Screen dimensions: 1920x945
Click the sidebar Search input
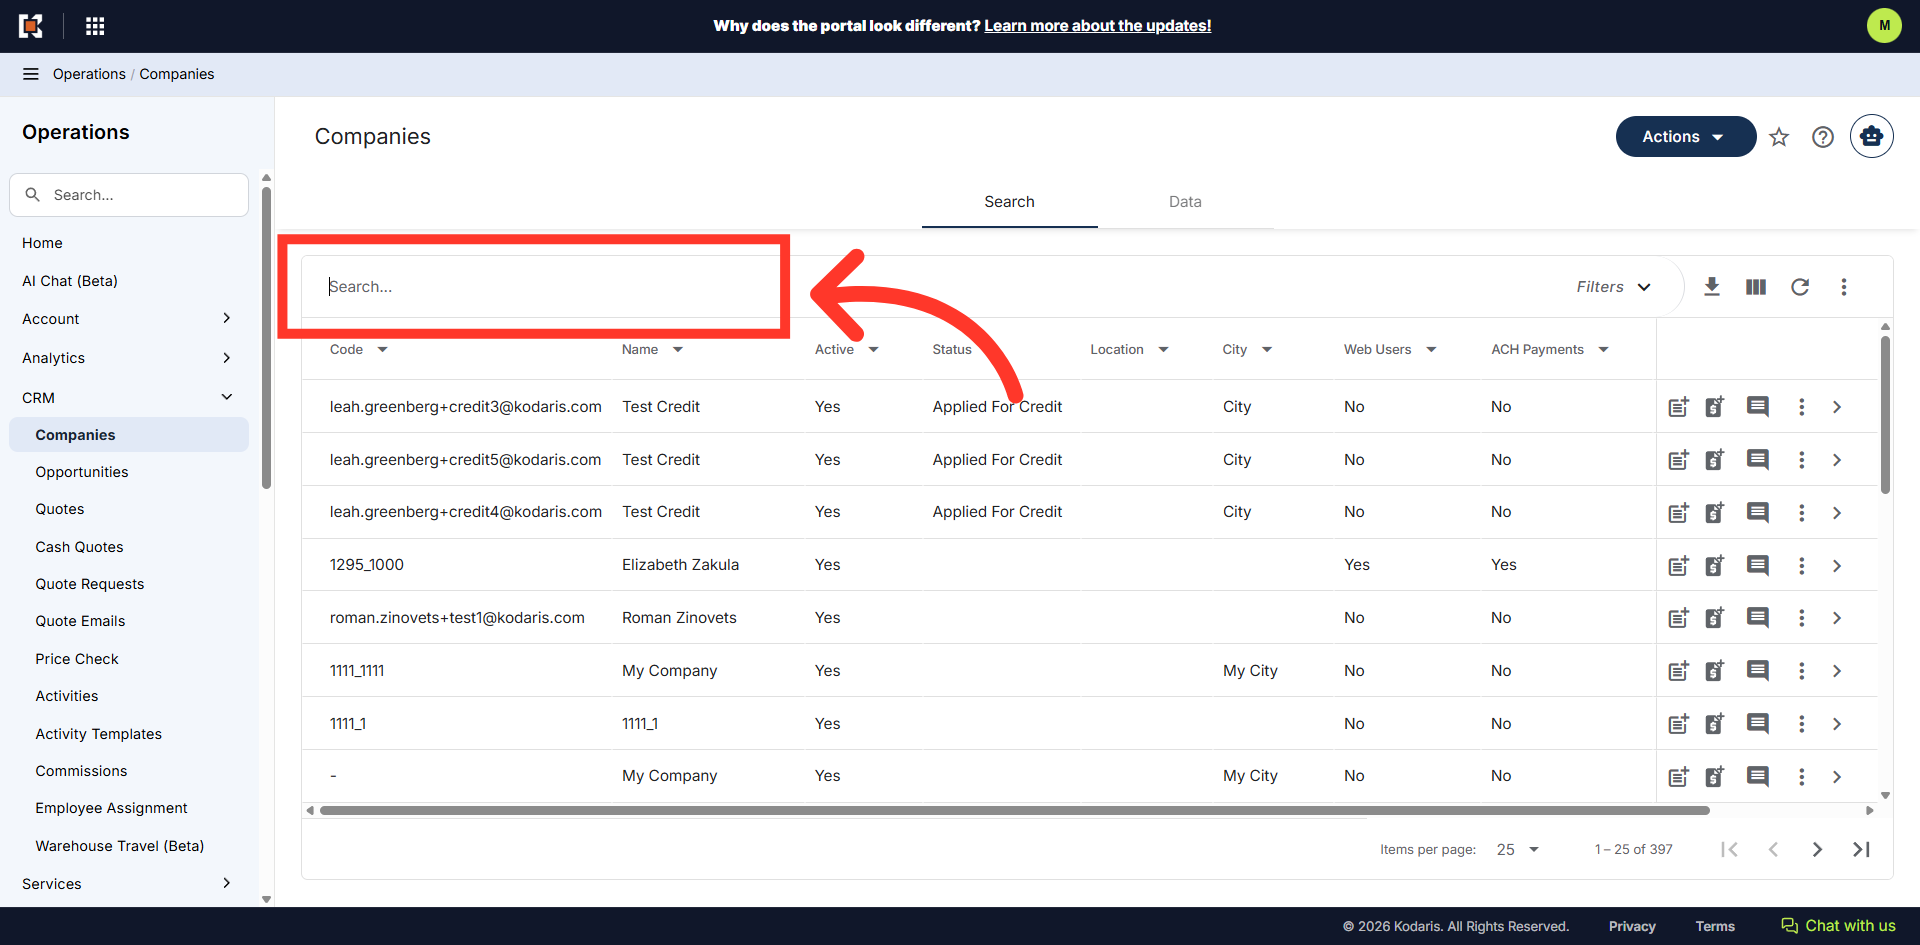point(129,195)
